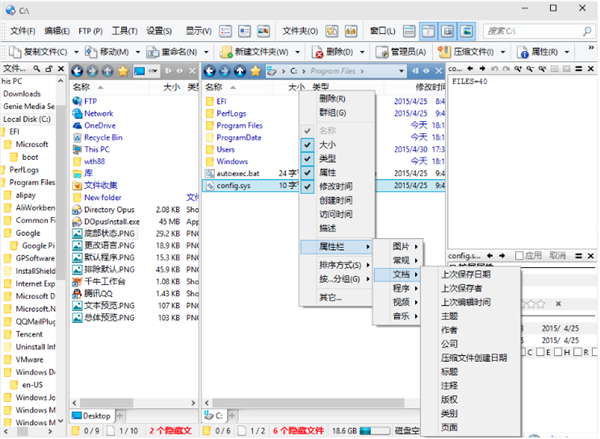Open the Desktop tab at bottom left
Image resolution: width=600 pixels, height=439 pixels.
pos(95,413)
